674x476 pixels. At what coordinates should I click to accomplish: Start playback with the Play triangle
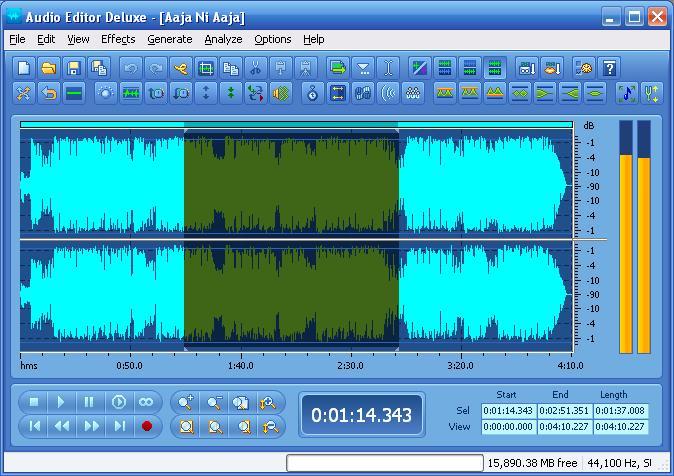coord(61,402)
